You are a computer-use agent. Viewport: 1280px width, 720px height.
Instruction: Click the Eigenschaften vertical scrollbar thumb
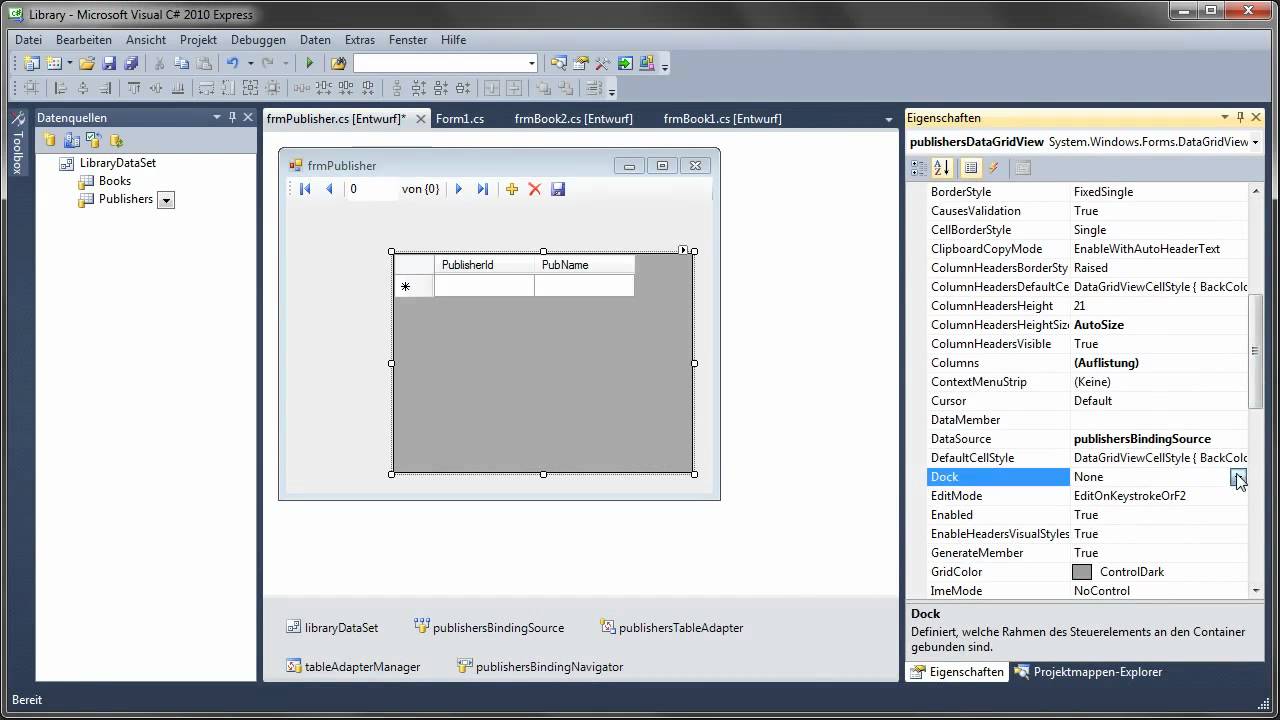point(1256,350)
